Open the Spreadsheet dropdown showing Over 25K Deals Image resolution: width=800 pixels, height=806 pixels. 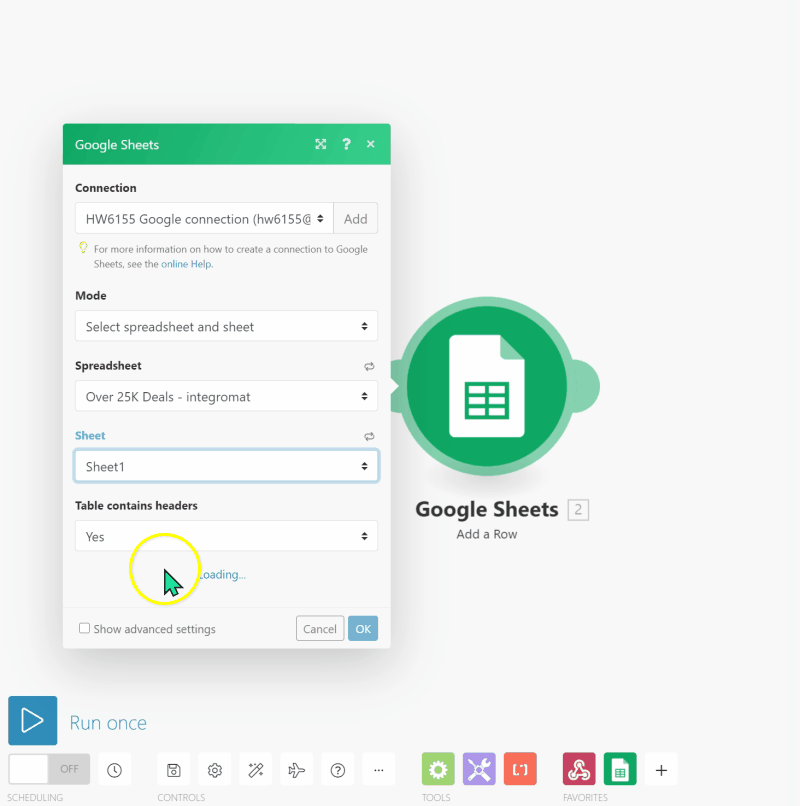tap(226, 396)
